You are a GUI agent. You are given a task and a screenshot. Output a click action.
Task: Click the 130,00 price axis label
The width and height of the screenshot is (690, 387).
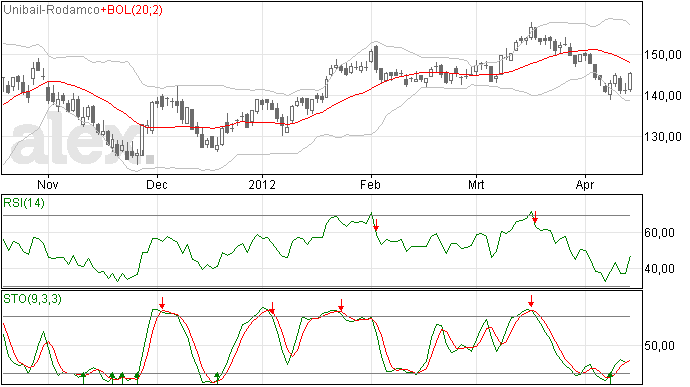pyautogui.click(x=662, y=136)
